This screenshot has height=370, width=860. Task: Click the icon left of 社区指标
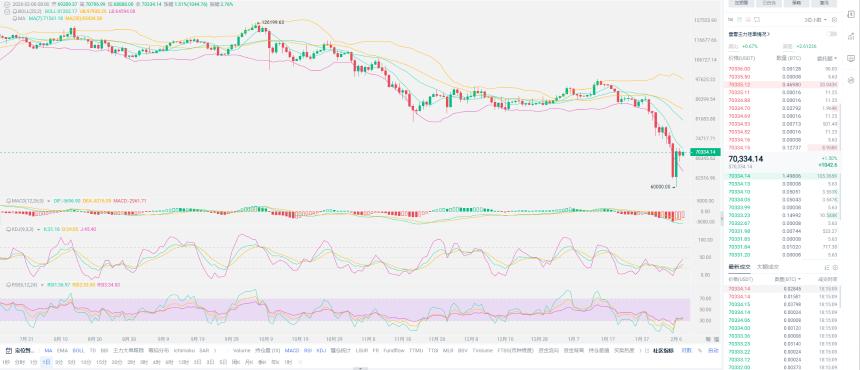647,350
